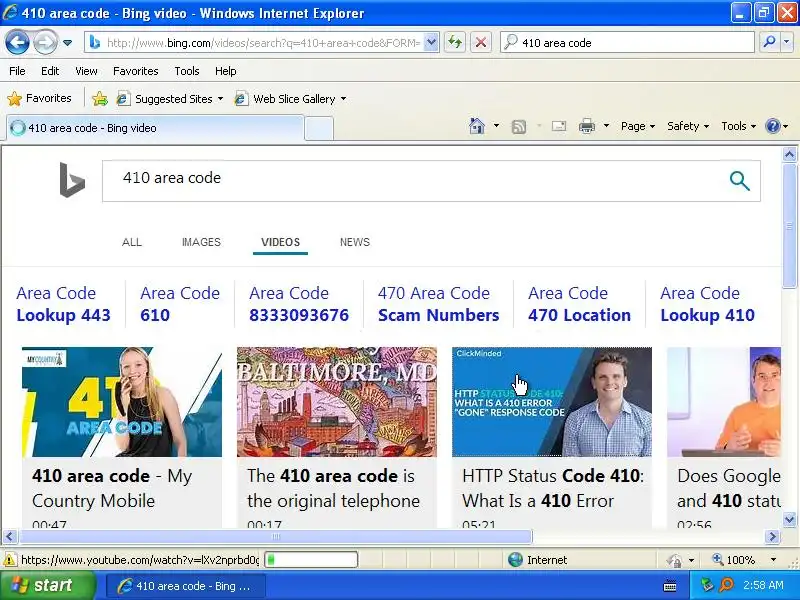
Task: Click 'The 410 area code is the original' title
Action: pyautogui.click(x=333, y=488)
